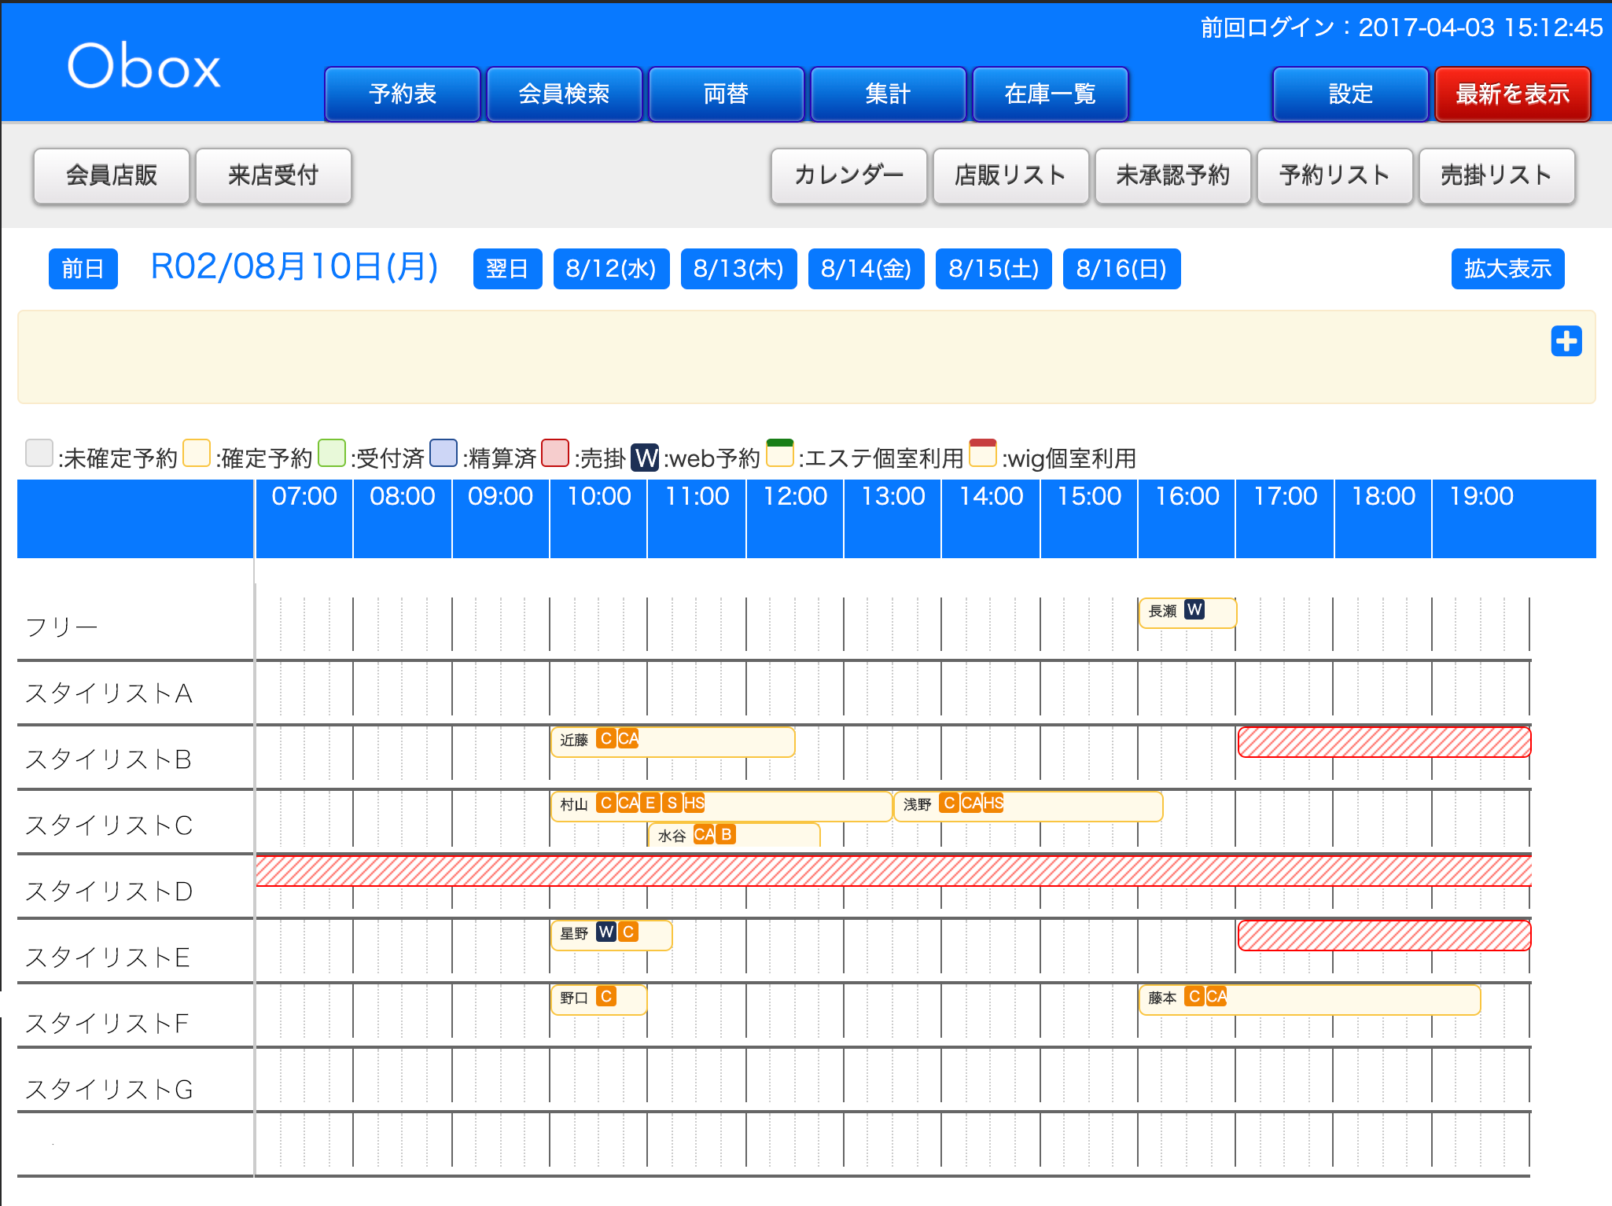This screenshot has width=1612, height=1206.
Task: Open the 予約表 tab
Action: [x=402, y=94]
